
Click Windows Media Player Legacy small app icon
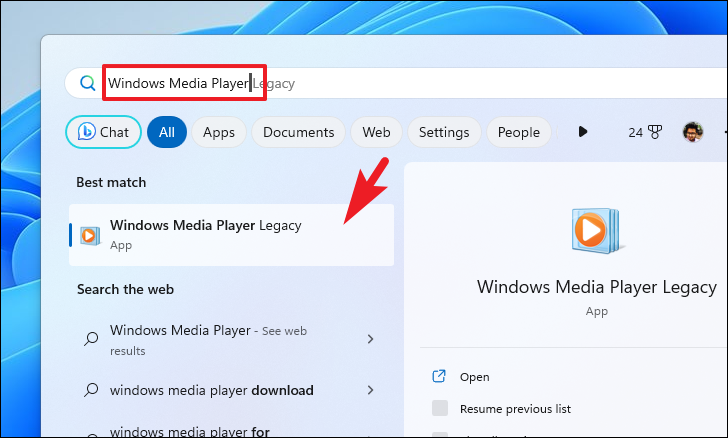90,235
